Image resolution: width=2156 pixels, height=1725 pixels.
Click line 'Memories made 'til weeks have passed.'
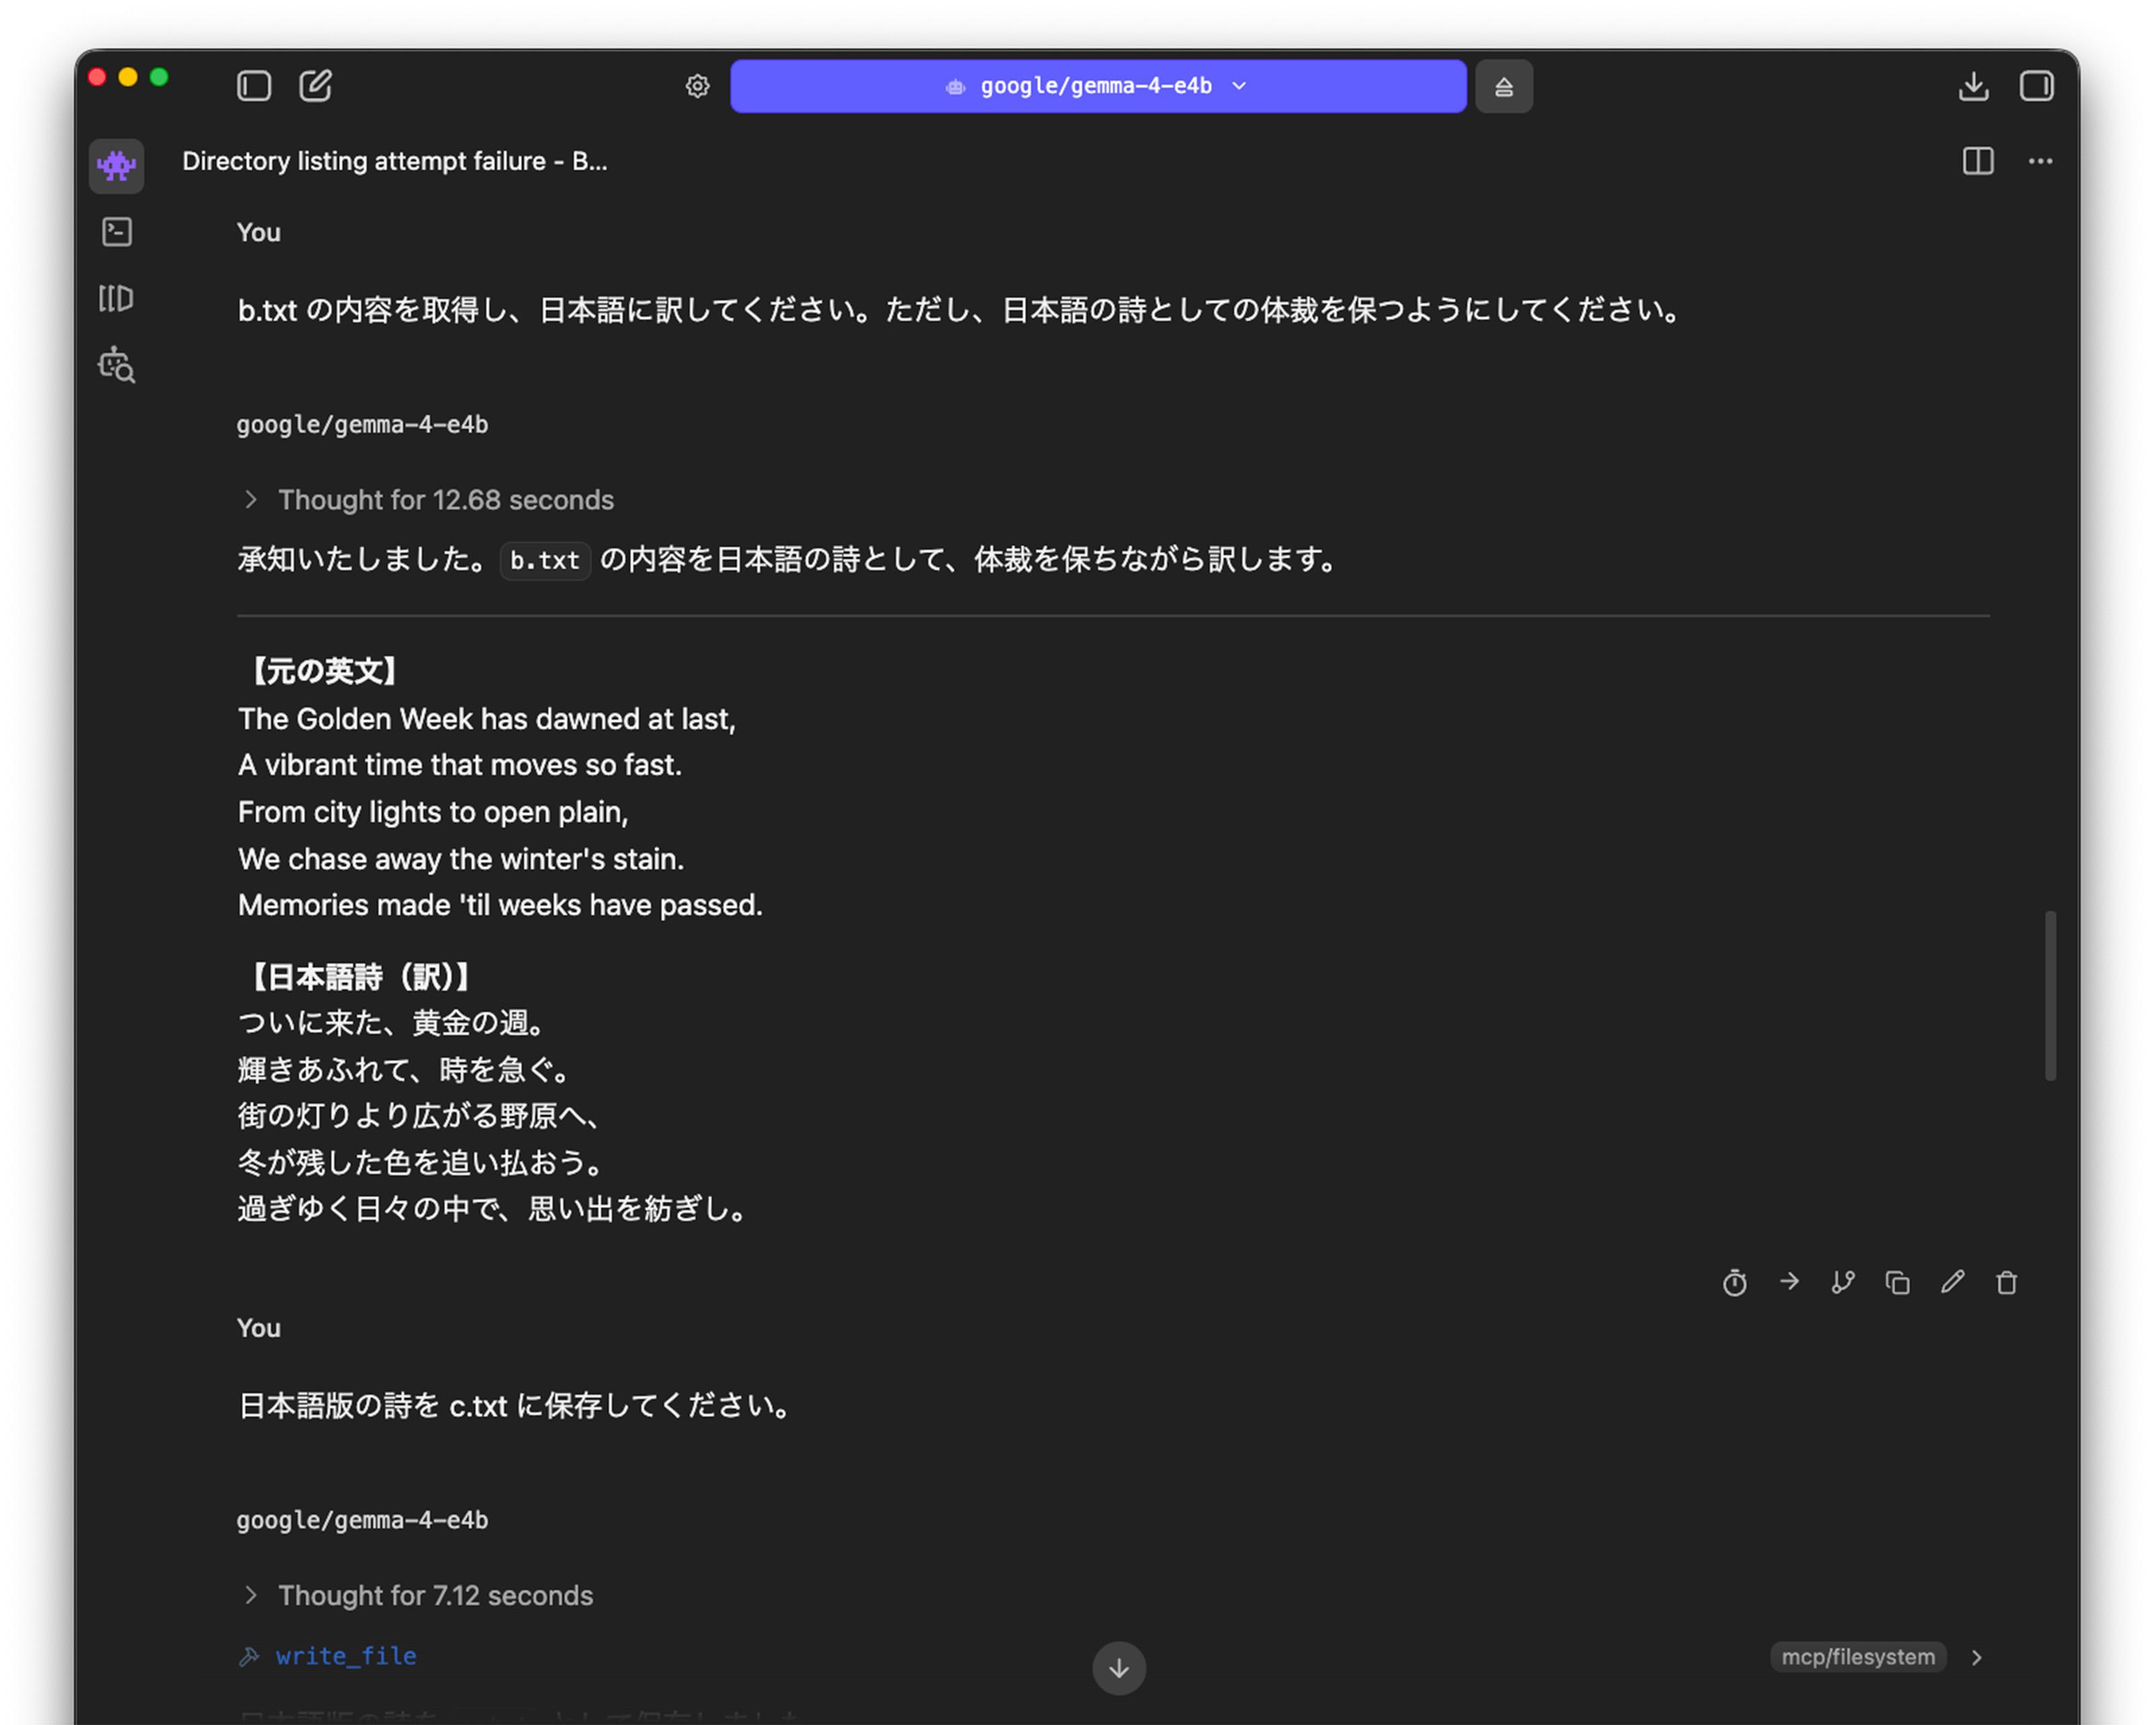pos(500,905)
